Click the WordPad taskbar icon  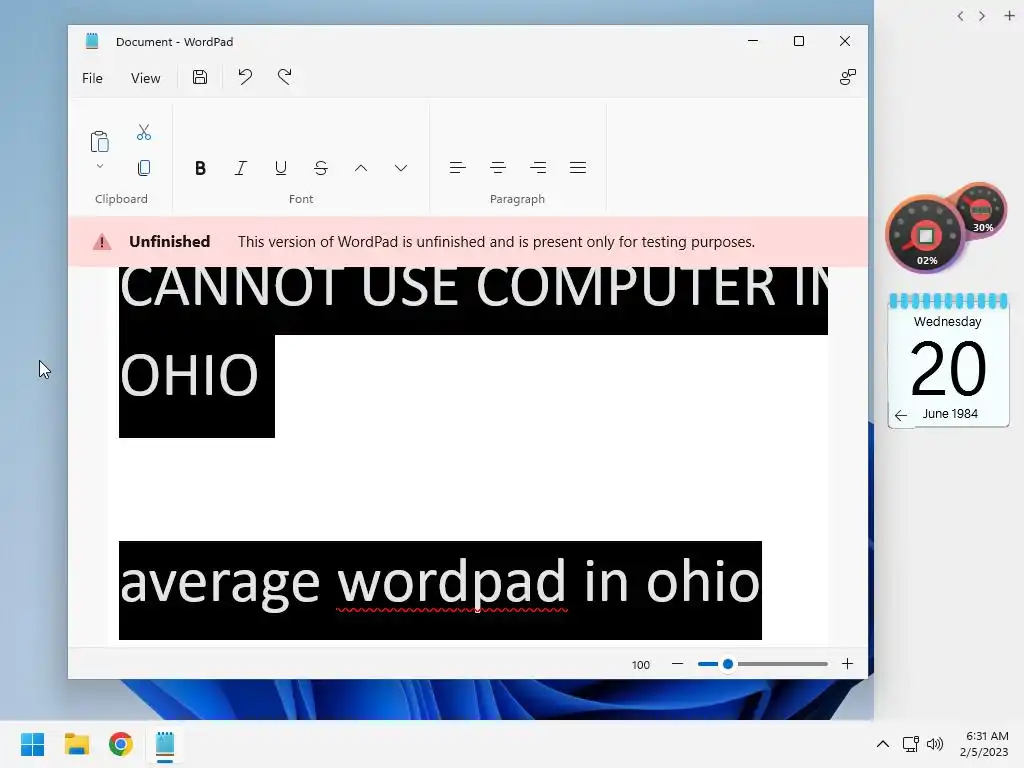point(165,744)
